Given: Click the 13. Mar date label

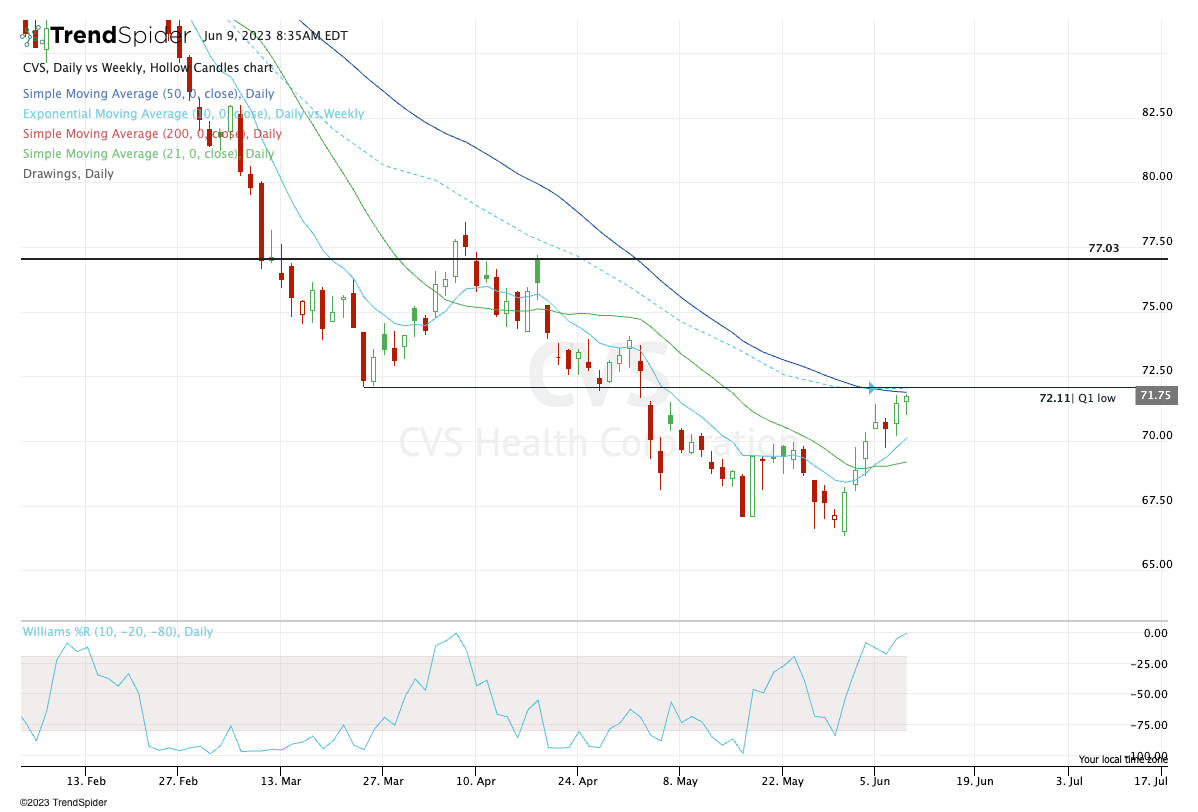Looking at the screenshot, I should (x=280, y=781).
